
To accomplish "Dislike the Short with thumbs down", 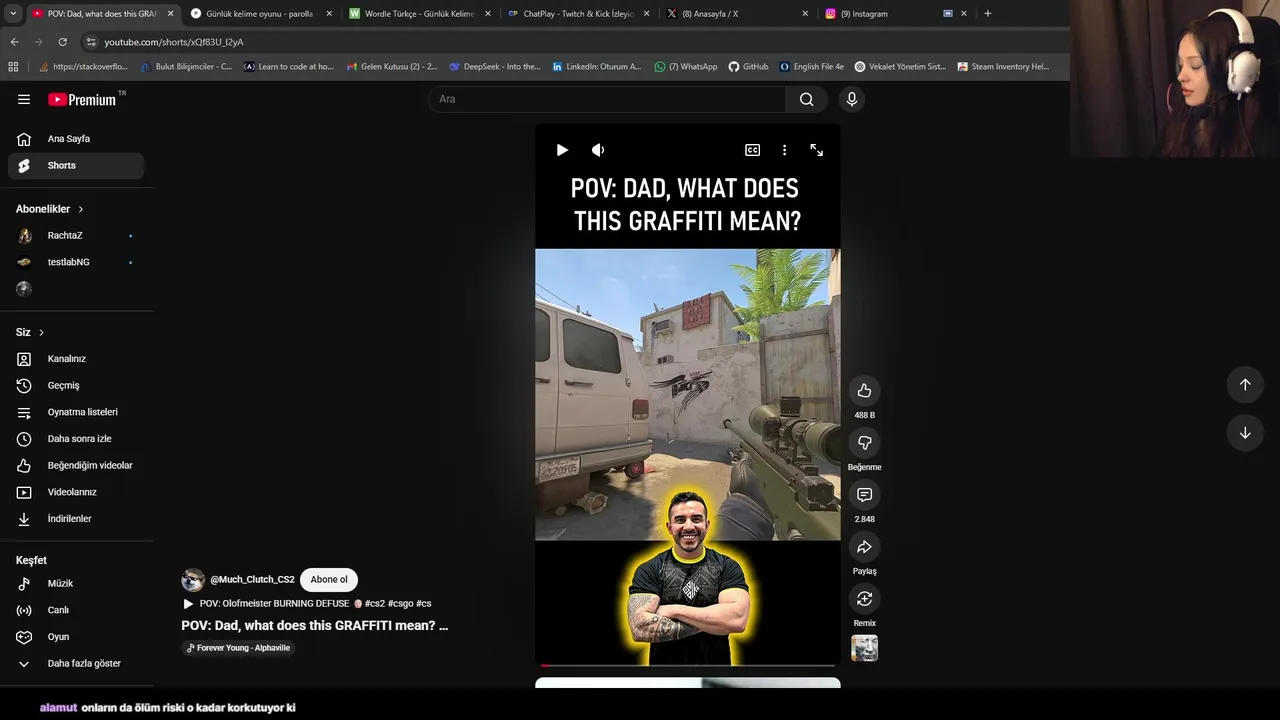I will click(864, 442).
